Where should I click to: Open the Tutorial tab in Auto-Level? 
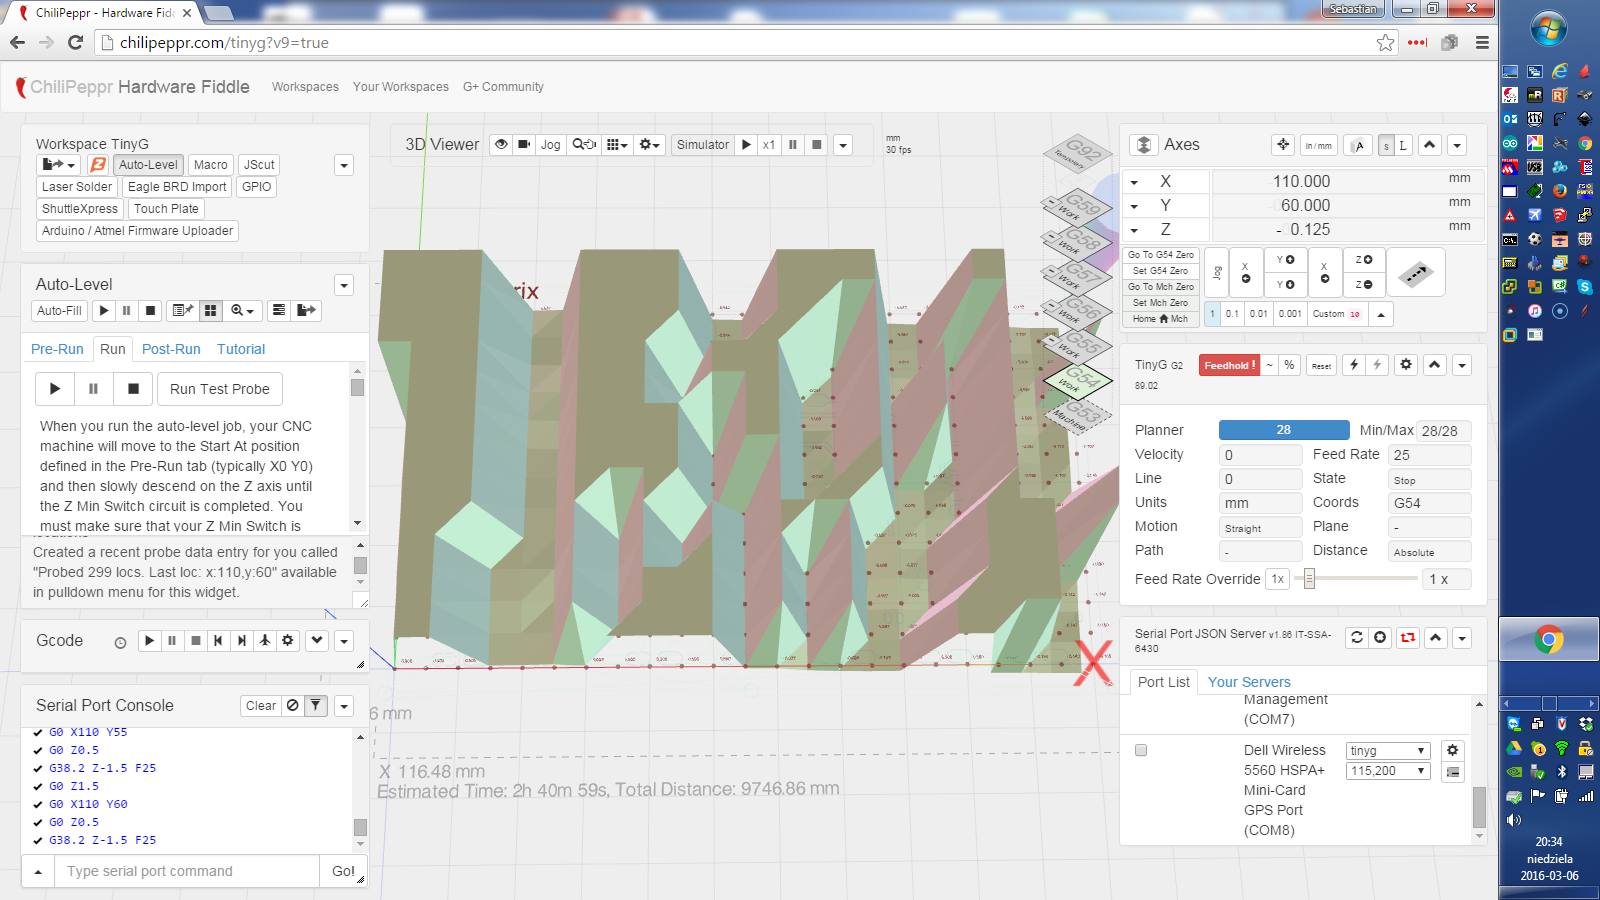click(x=241, y=349)
